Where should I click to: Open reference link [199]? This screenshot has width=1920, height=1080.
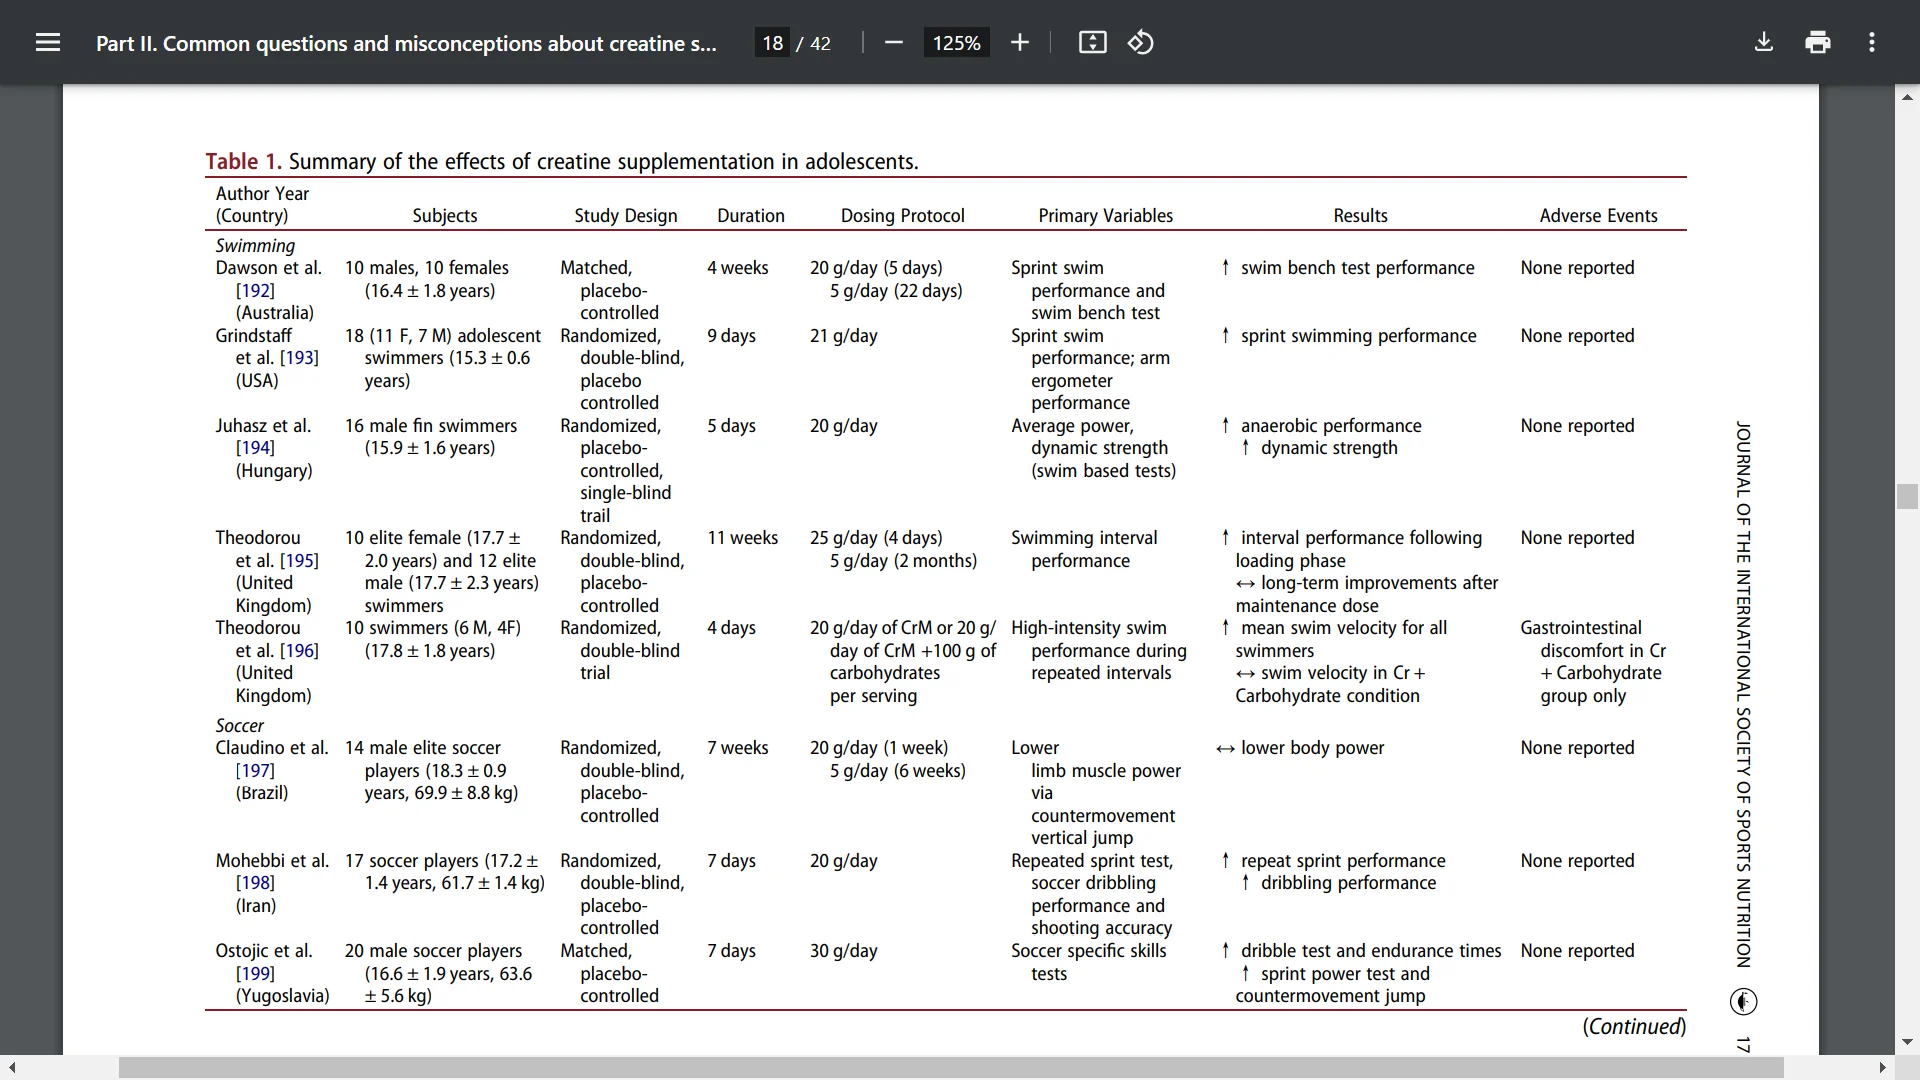255,974
